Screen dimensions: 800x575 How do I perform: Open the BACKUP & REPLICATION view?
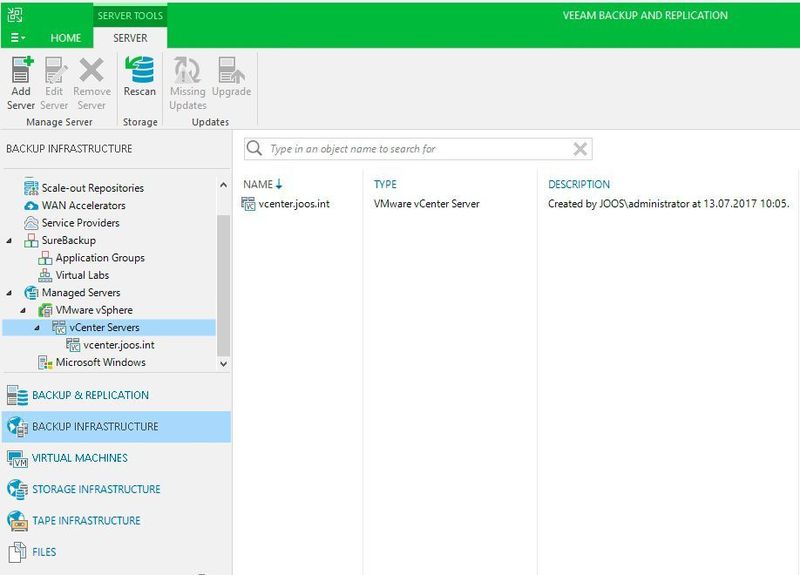coord(90,395)
